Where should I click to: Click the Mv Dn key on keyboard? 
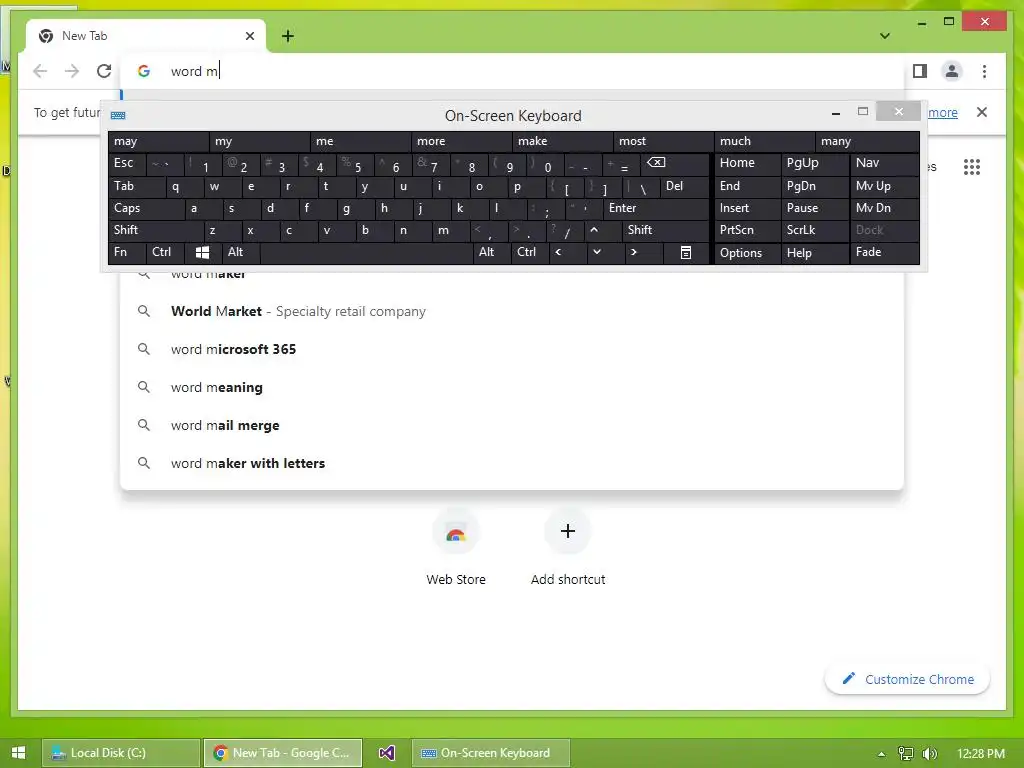tap(885, 208)
